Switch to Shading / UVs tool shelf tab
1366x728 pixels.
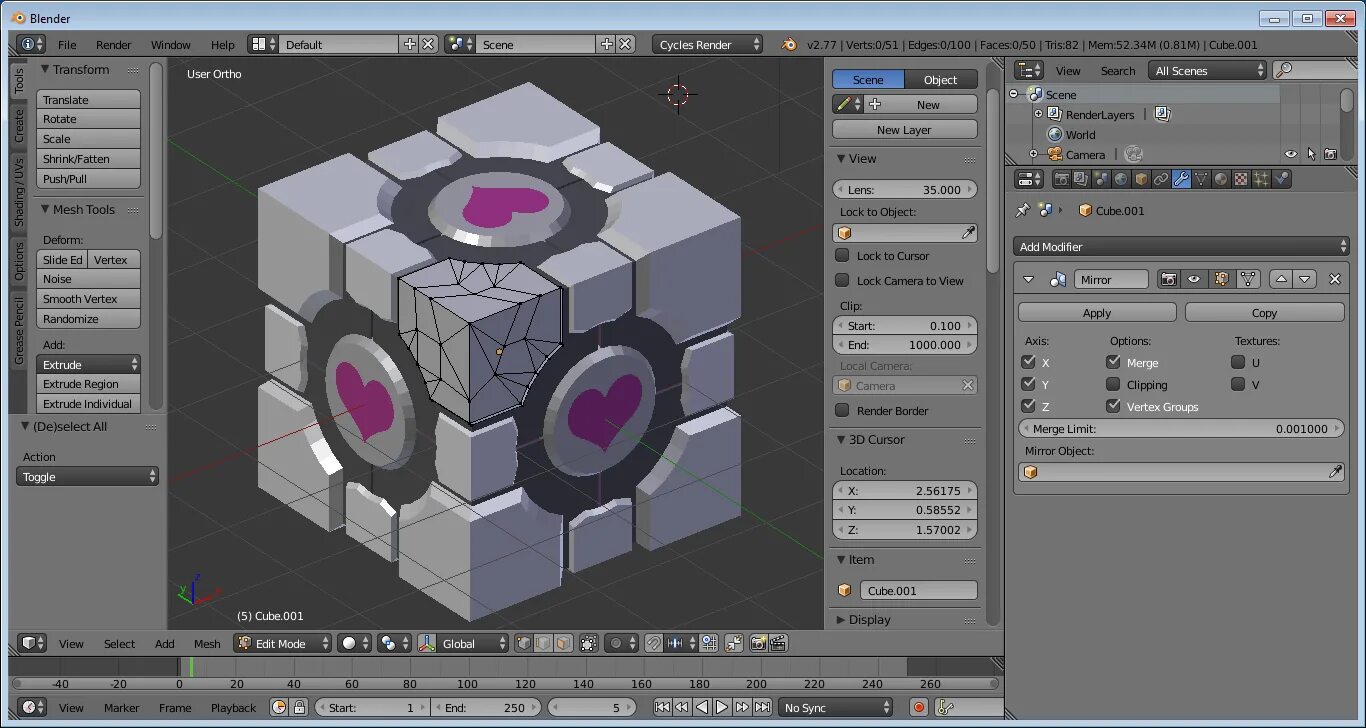pyautogui.click(x=18, y=191)
